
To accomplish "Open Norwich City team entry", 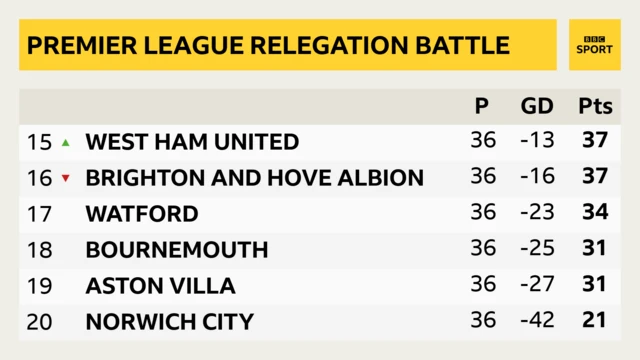I will pyautogui.click(x=170, y=321).
